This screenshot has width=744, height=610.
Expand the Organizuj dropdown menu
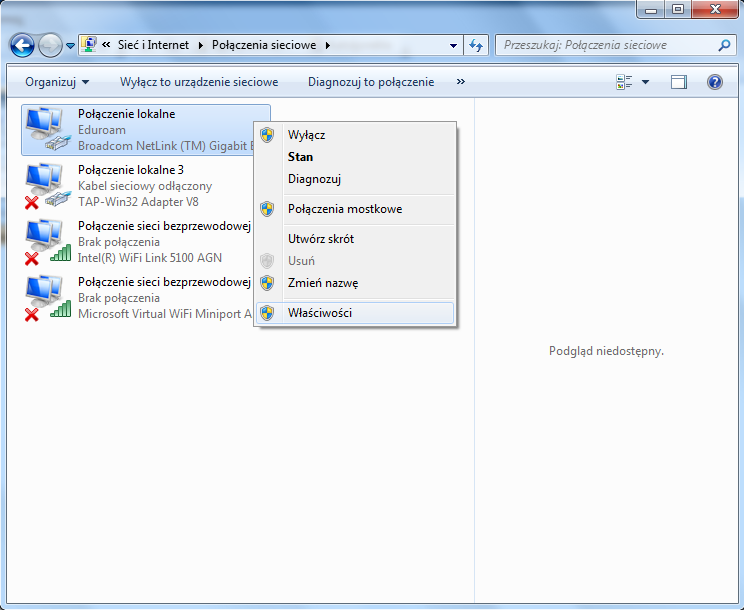click(x=57, y=82)
